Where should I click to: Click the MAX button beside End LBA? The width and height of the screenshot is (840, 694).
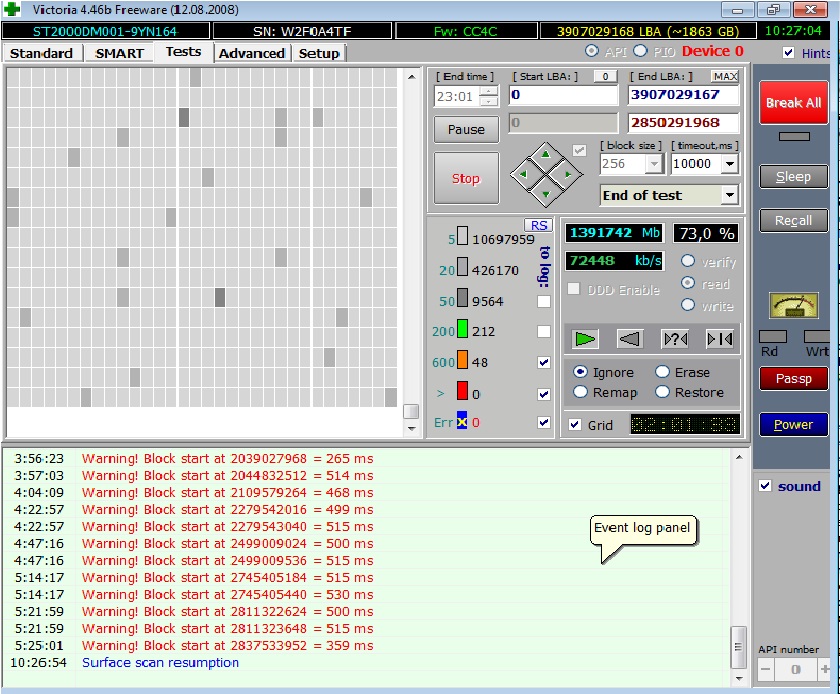(725, 77)
